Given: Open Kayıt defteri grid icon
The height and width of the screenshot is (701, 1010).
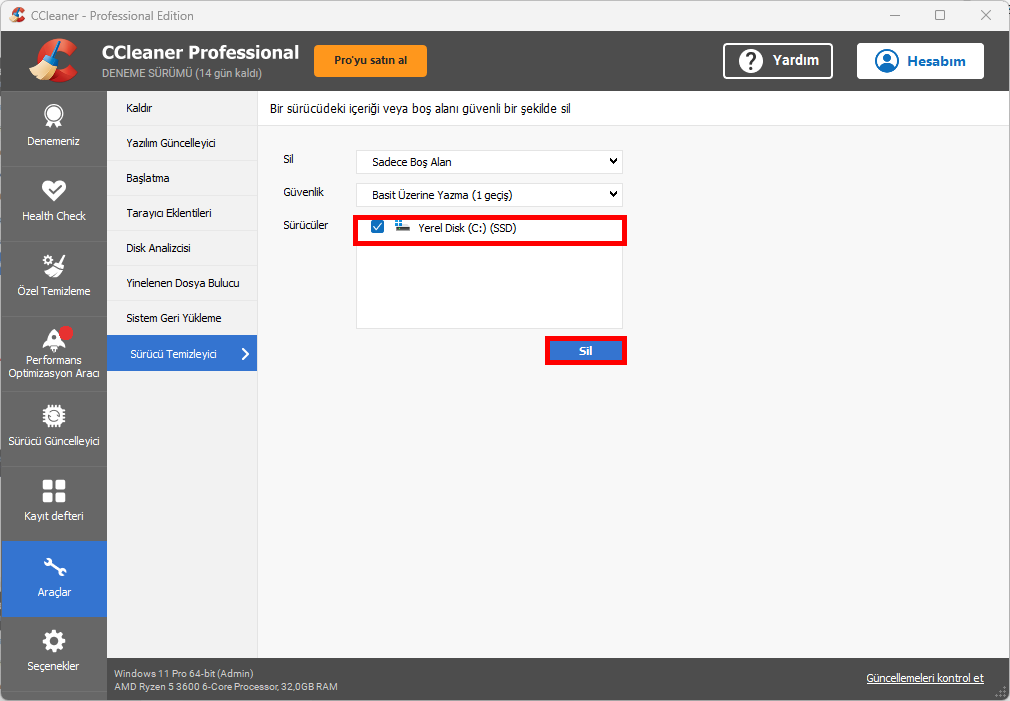Looking at the screenshot, I should point(53,491).
